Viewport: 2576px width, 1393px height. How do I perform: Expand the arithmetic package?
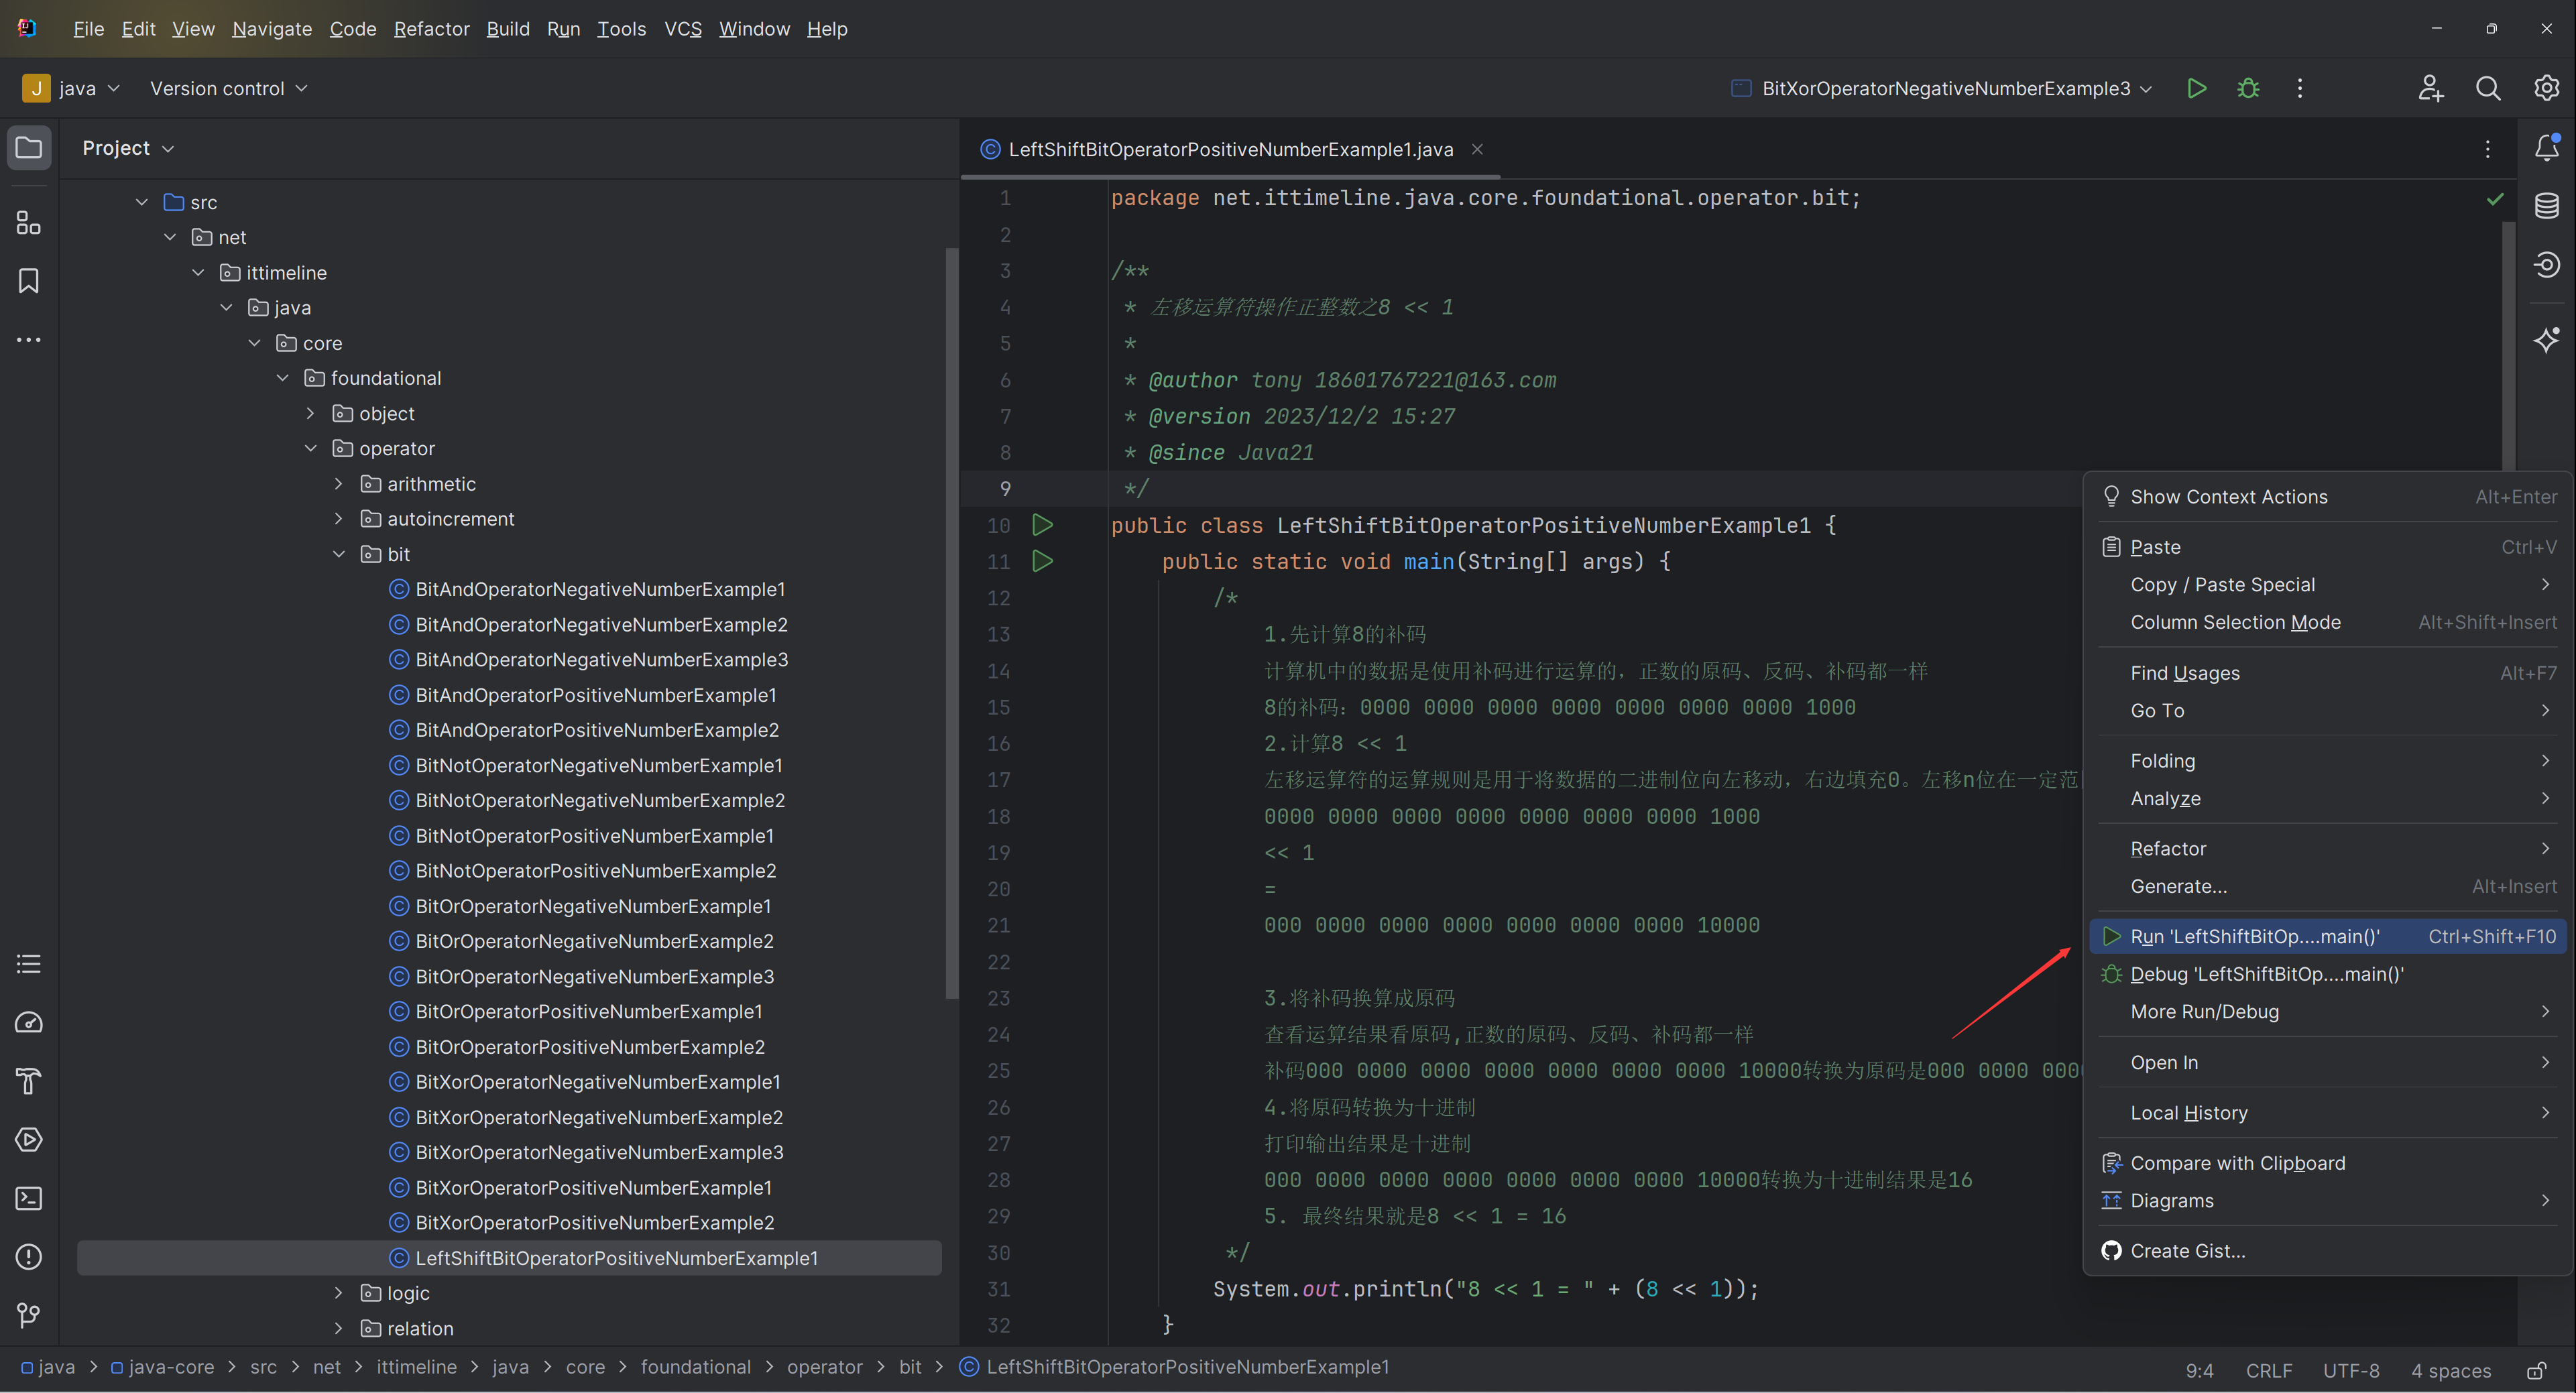coord(339,484)
